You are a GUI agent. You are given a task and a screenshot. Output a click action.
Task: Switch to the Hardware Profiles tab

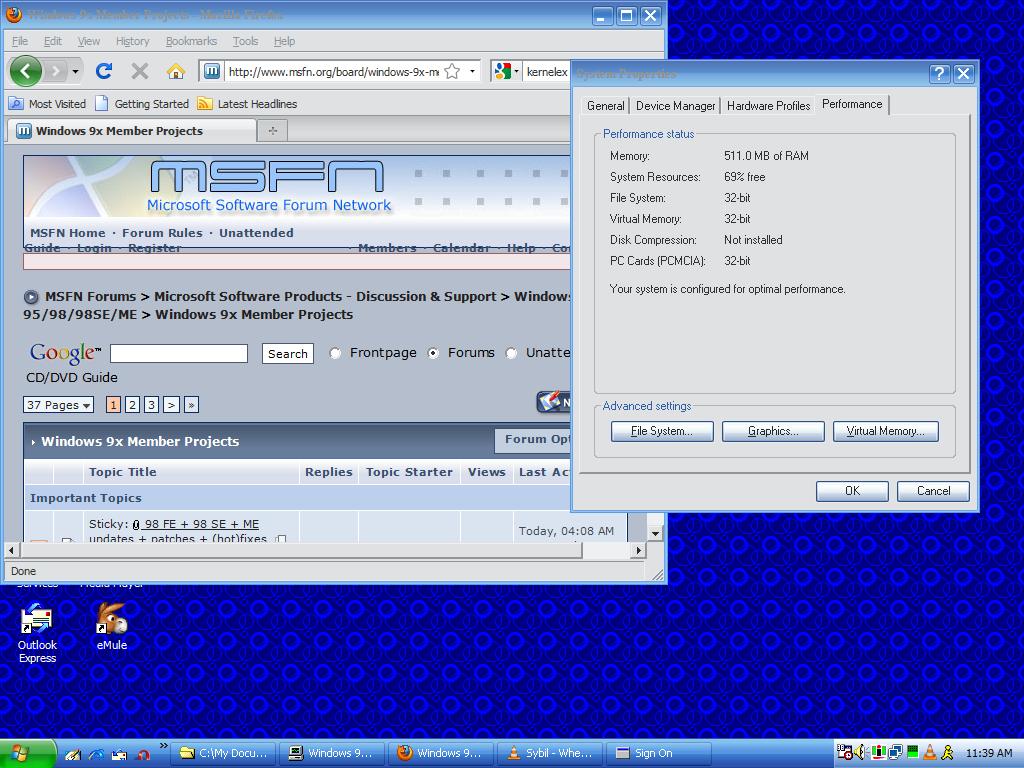(x=768, y=106)
